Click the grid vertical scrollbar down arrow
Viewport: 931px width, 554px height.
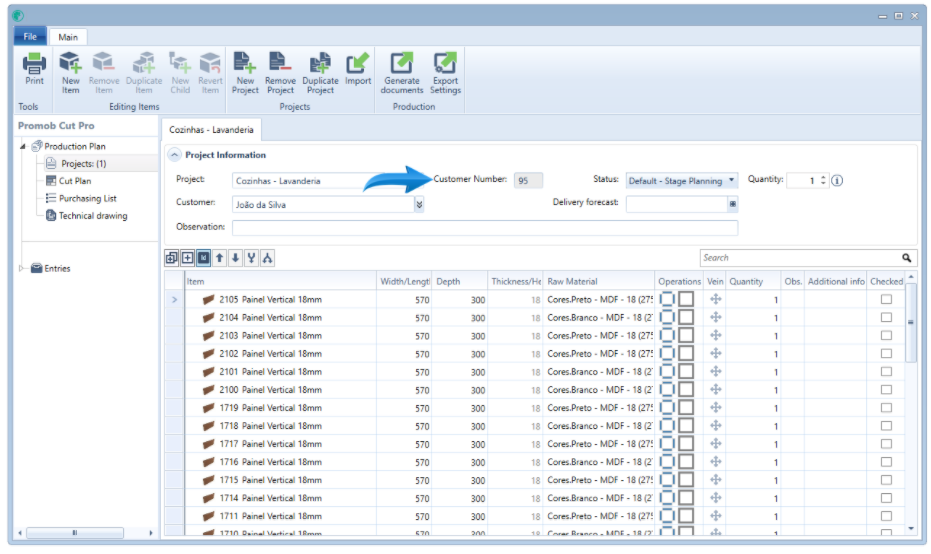pos(911,528)
